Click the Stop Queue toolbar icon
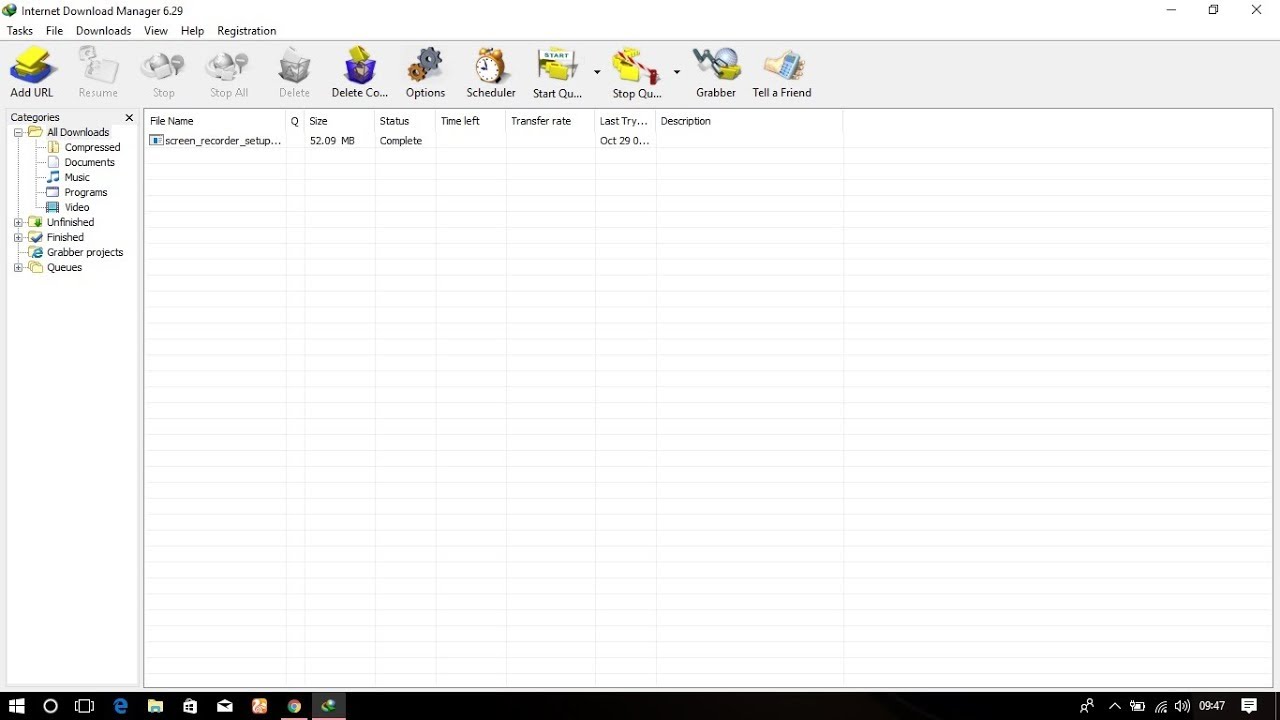The height and width of the screenshot is (720, 1280). click(637, 72)
